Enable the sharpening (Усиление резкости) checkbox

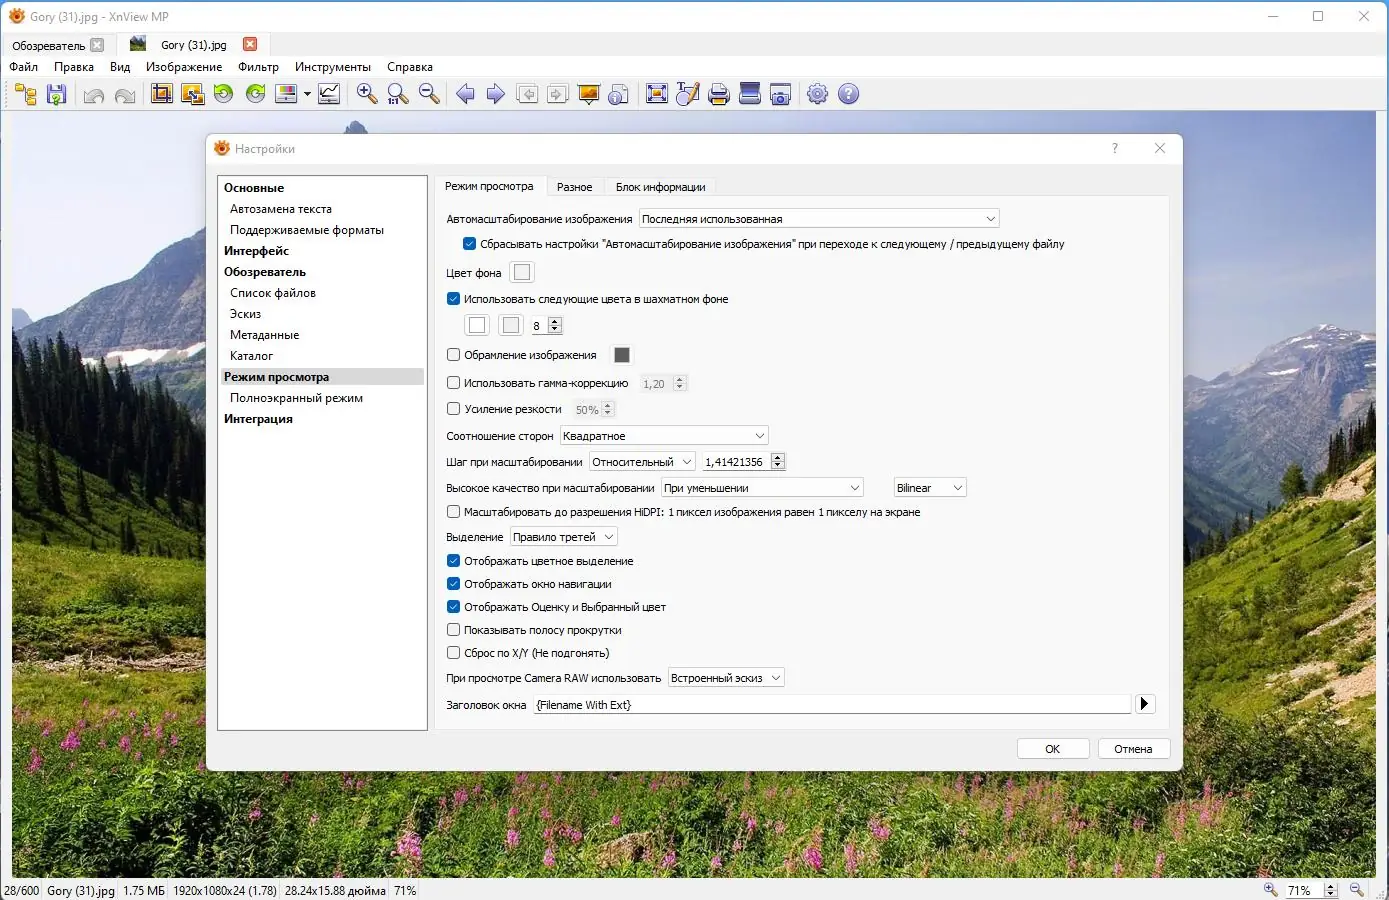coord(453,409)
